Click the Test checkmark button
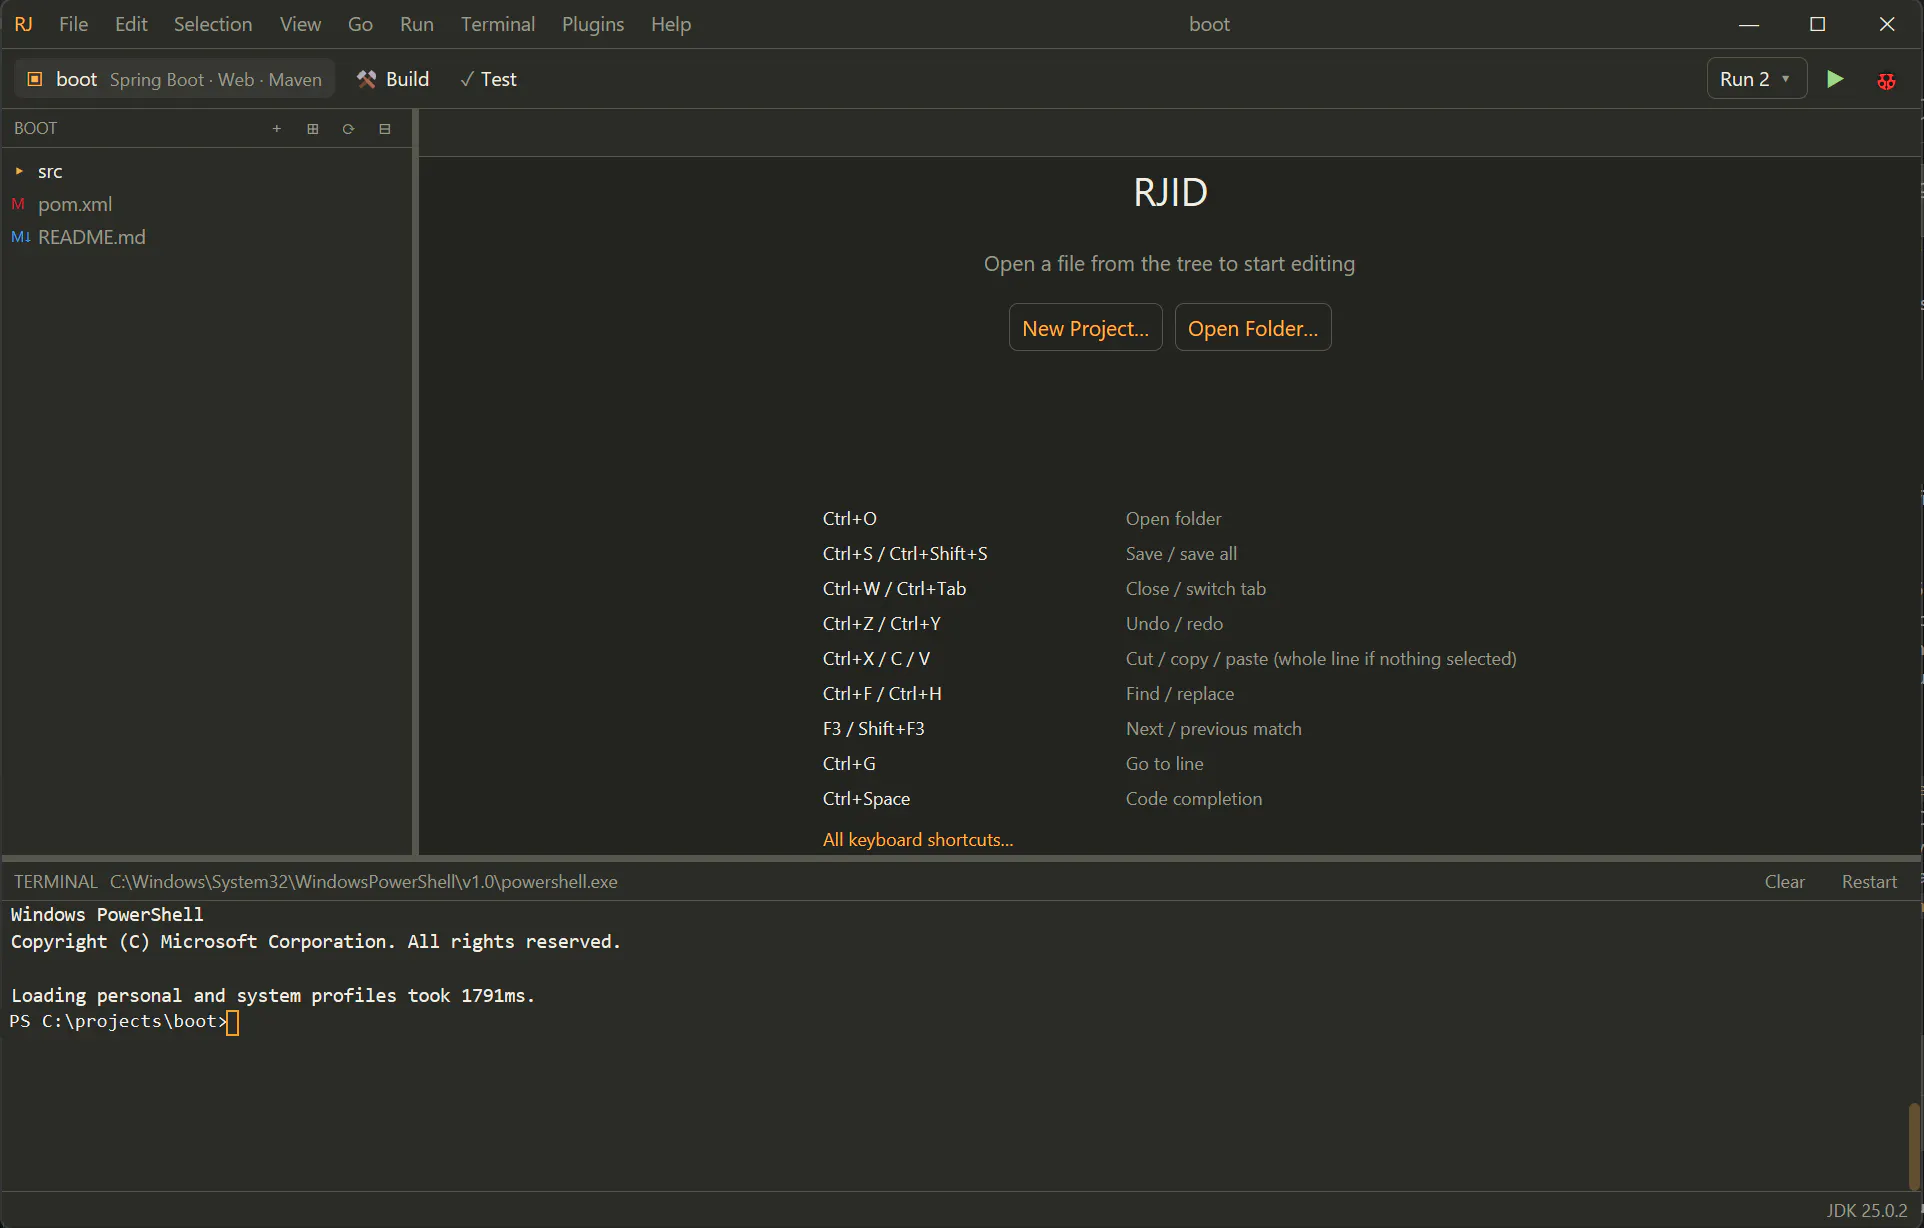 (x=488, y=79)
